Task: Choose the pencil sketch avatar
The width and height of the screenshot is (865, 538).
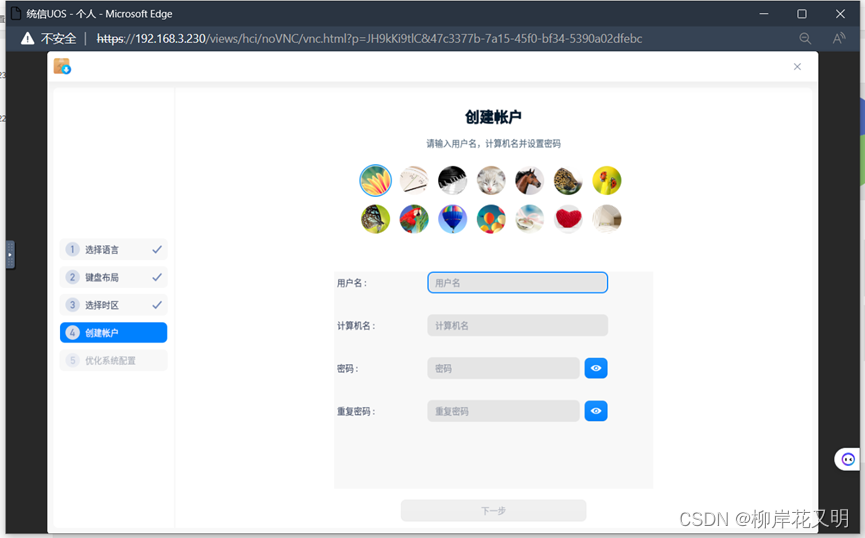Action: 414,180
